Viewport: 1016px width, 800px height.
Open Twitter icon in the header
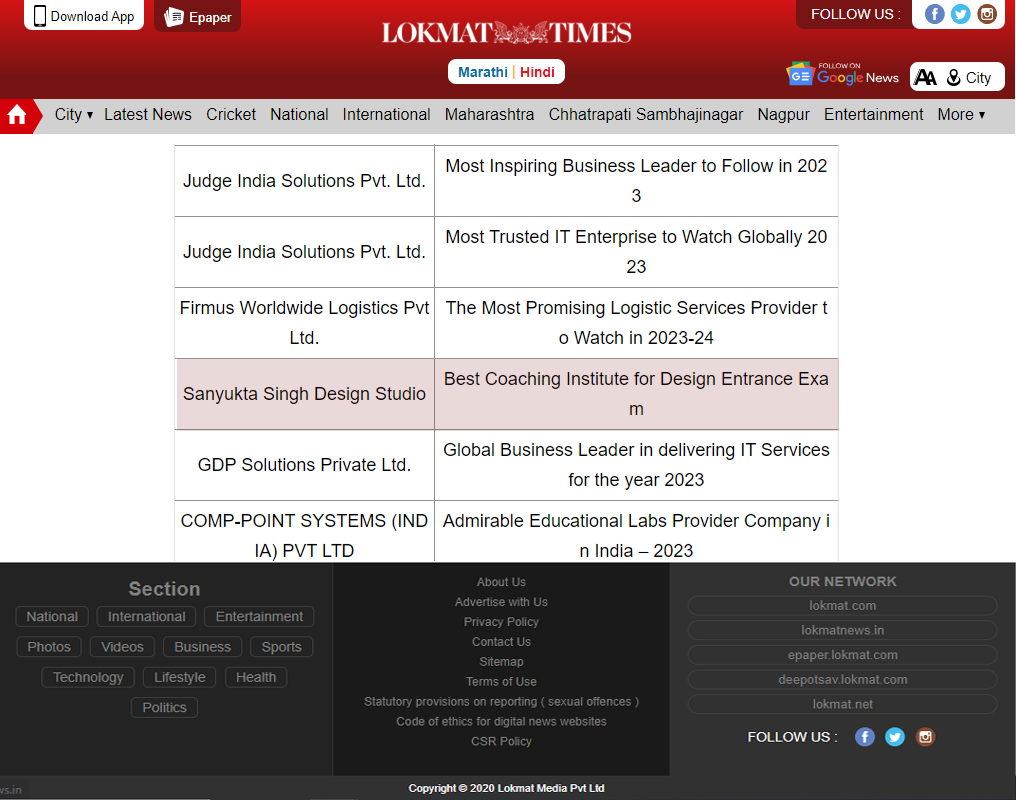pos(960,14)
